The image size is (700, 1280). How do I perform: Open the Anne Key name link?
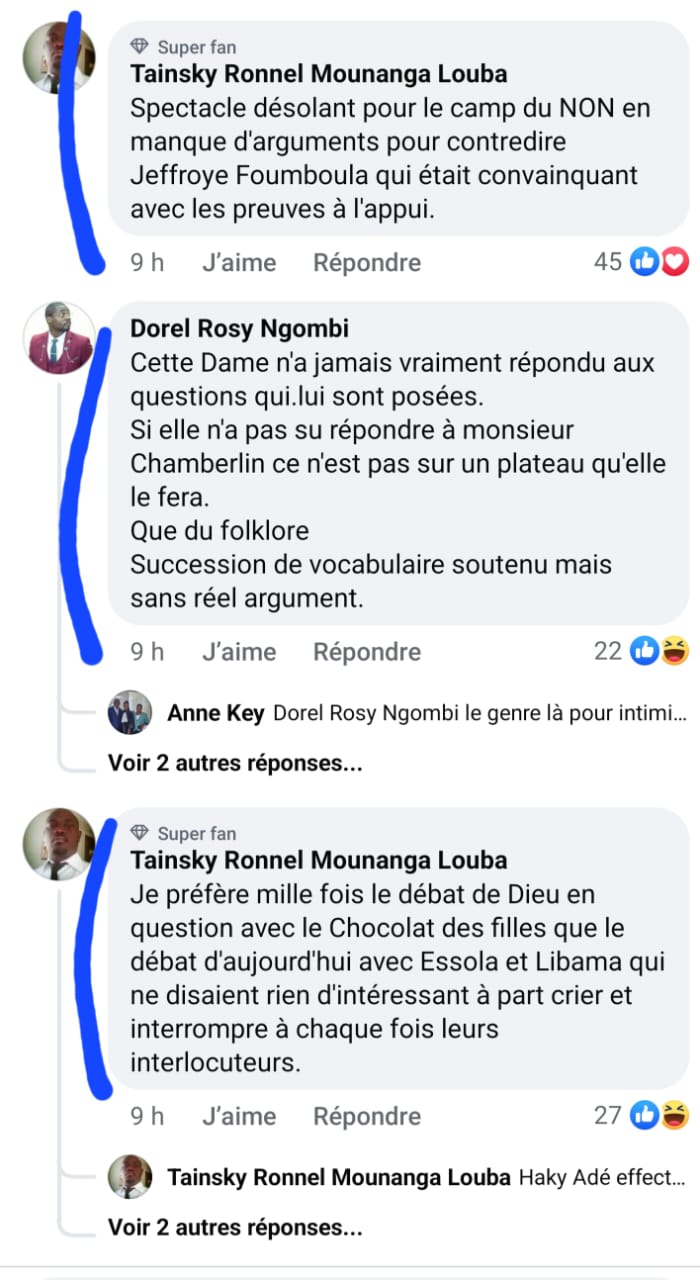[216, 714]
